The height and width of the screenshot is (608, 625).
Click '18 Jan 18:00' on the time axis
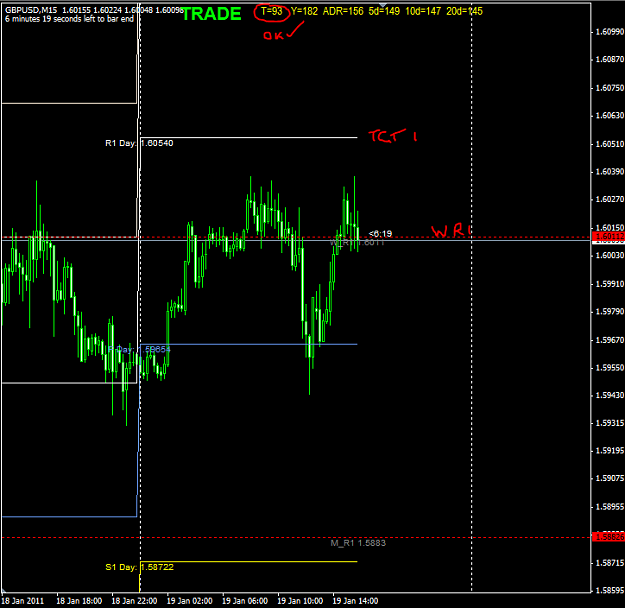[x=79, y=601]
